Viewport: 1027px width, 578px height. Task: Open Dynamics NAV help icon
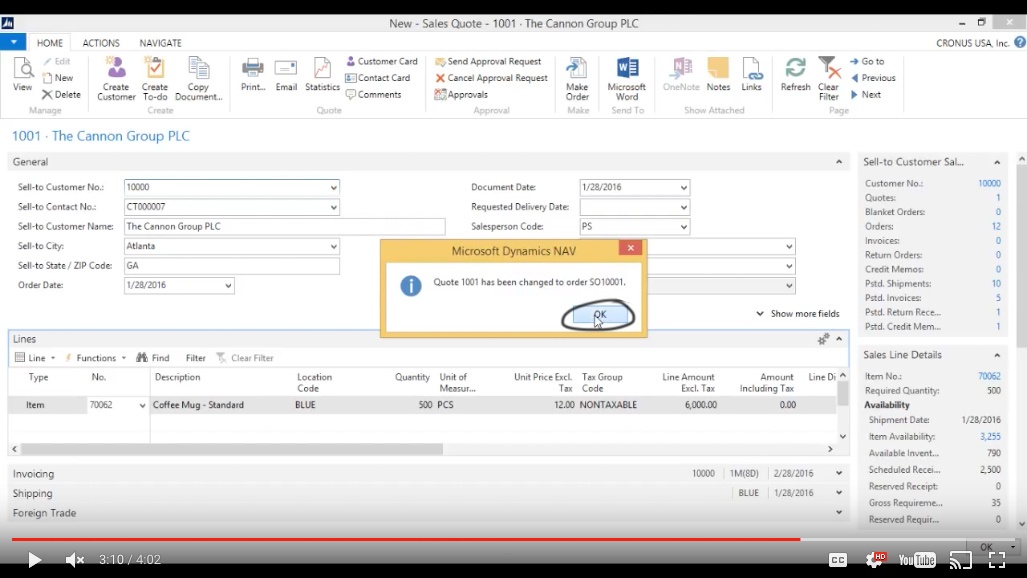pyautogui.click(x=1020, y=42)
